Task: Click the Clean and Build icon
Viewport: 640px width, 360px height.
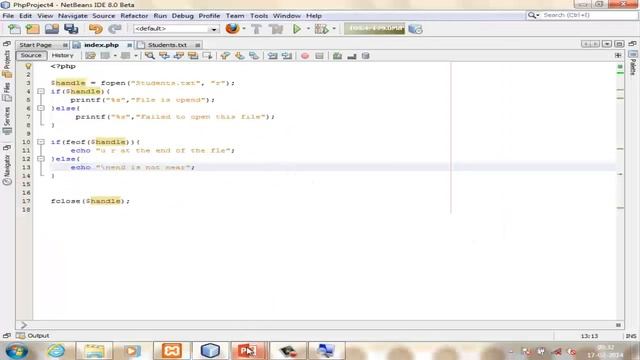Action: coord(276,29)
